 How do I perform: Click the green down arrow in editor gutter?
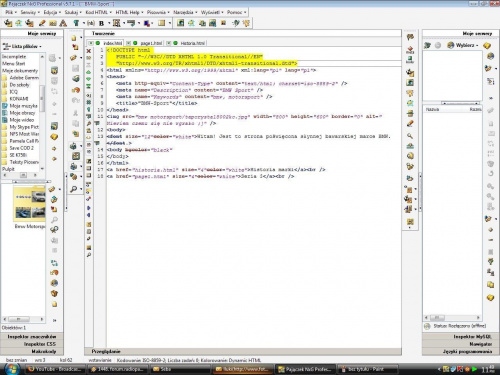point(89,79)
